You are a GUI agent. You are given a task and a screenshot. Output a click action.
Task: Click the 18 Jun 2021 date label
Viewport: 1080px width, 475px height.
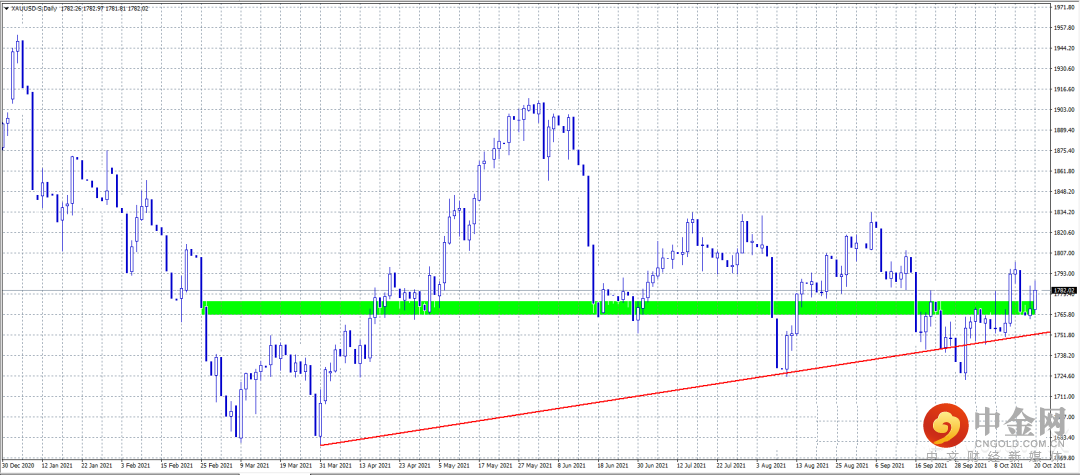coord(614,466)
